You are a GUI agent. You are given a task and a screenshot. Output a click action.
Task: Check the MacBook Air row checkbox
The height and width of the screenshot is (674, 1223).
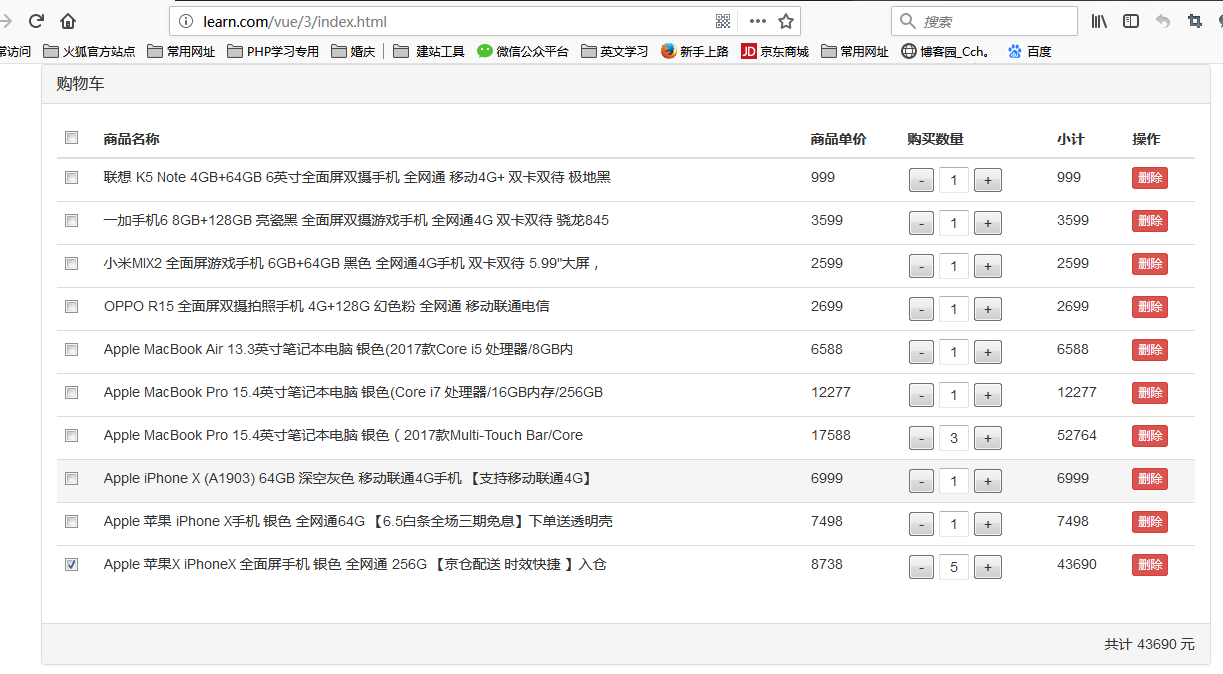pyautogui.click(x=71, y=349)
